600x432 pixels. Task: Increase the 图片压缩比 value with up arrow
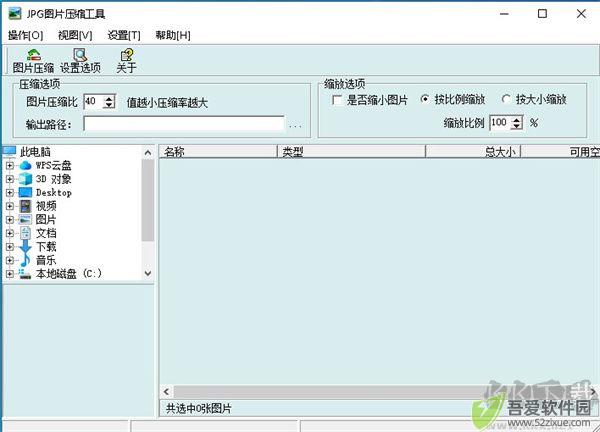coord(109,98)
